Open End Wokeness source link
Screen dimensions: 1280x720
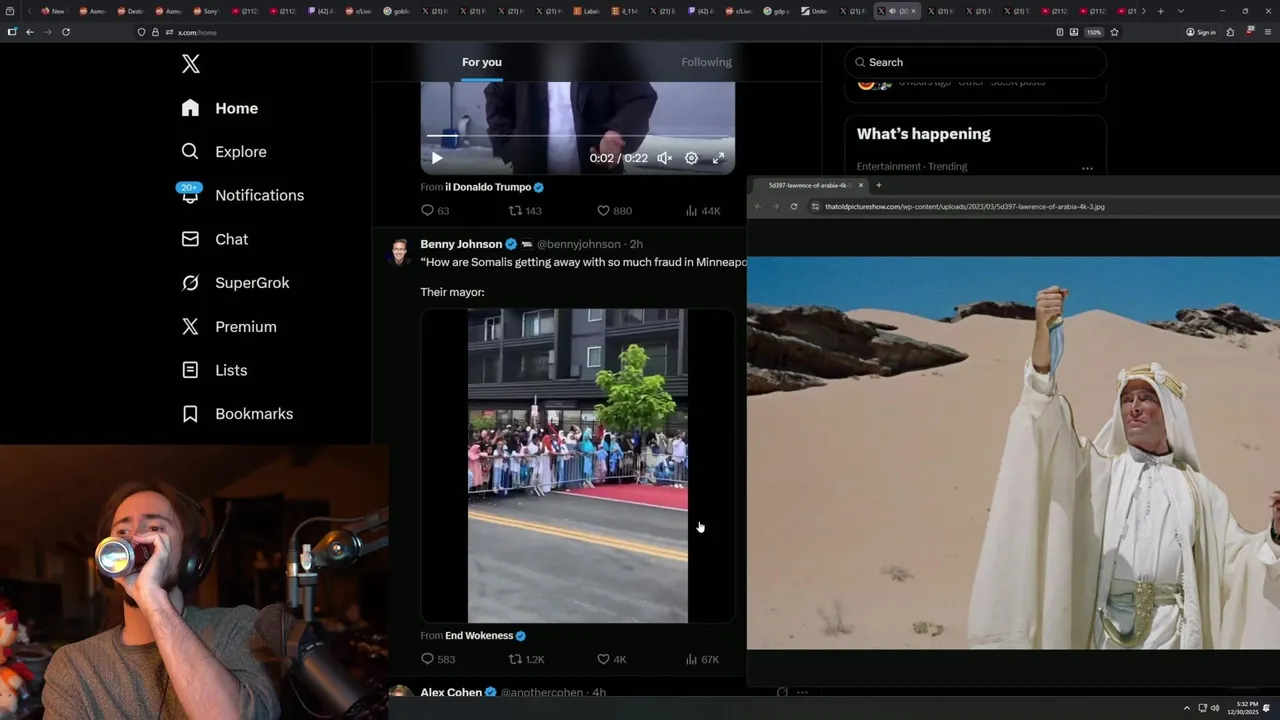[479, 636]
